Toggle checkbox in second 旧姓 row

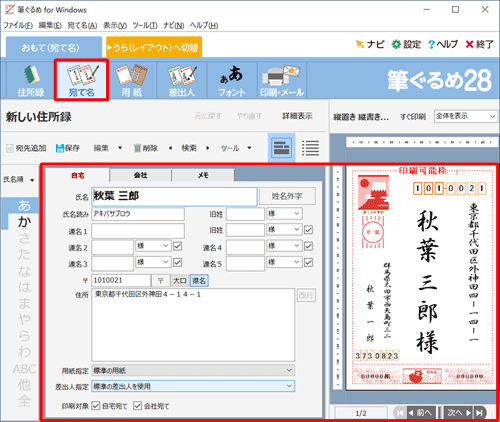(x=308, y=230)
